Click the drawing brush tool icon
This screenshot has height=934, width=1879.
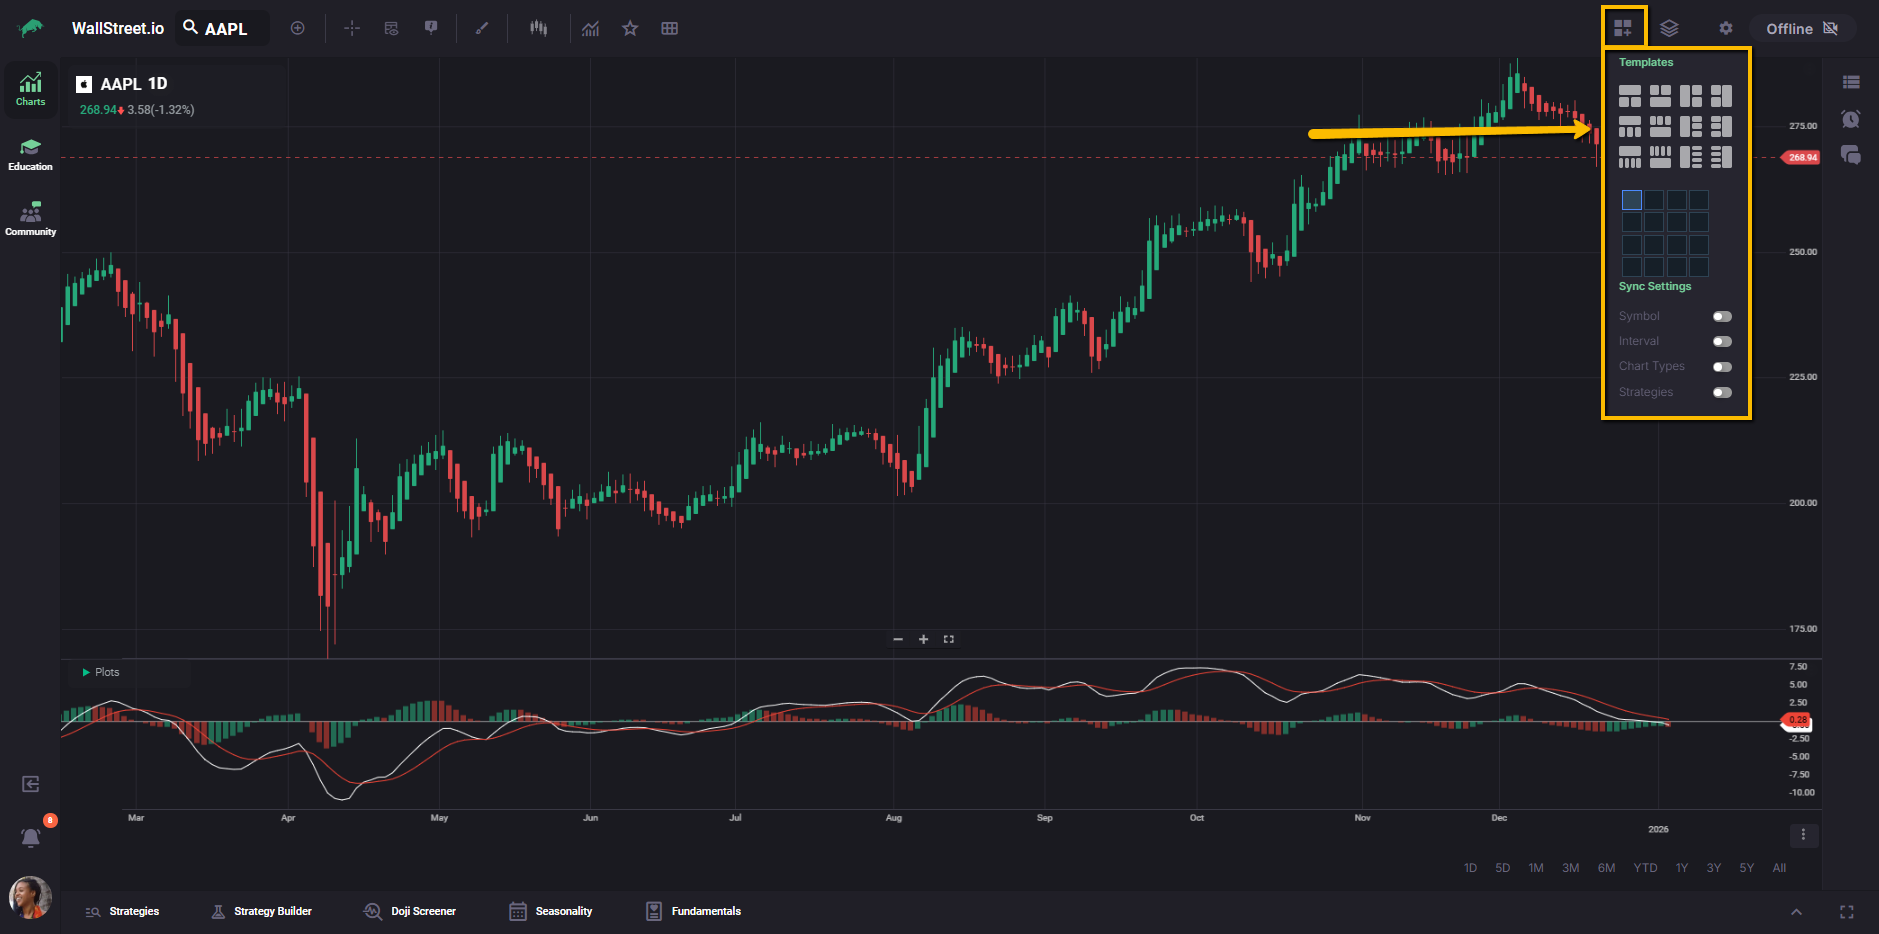pyautogui.click(x=482, y=29)
